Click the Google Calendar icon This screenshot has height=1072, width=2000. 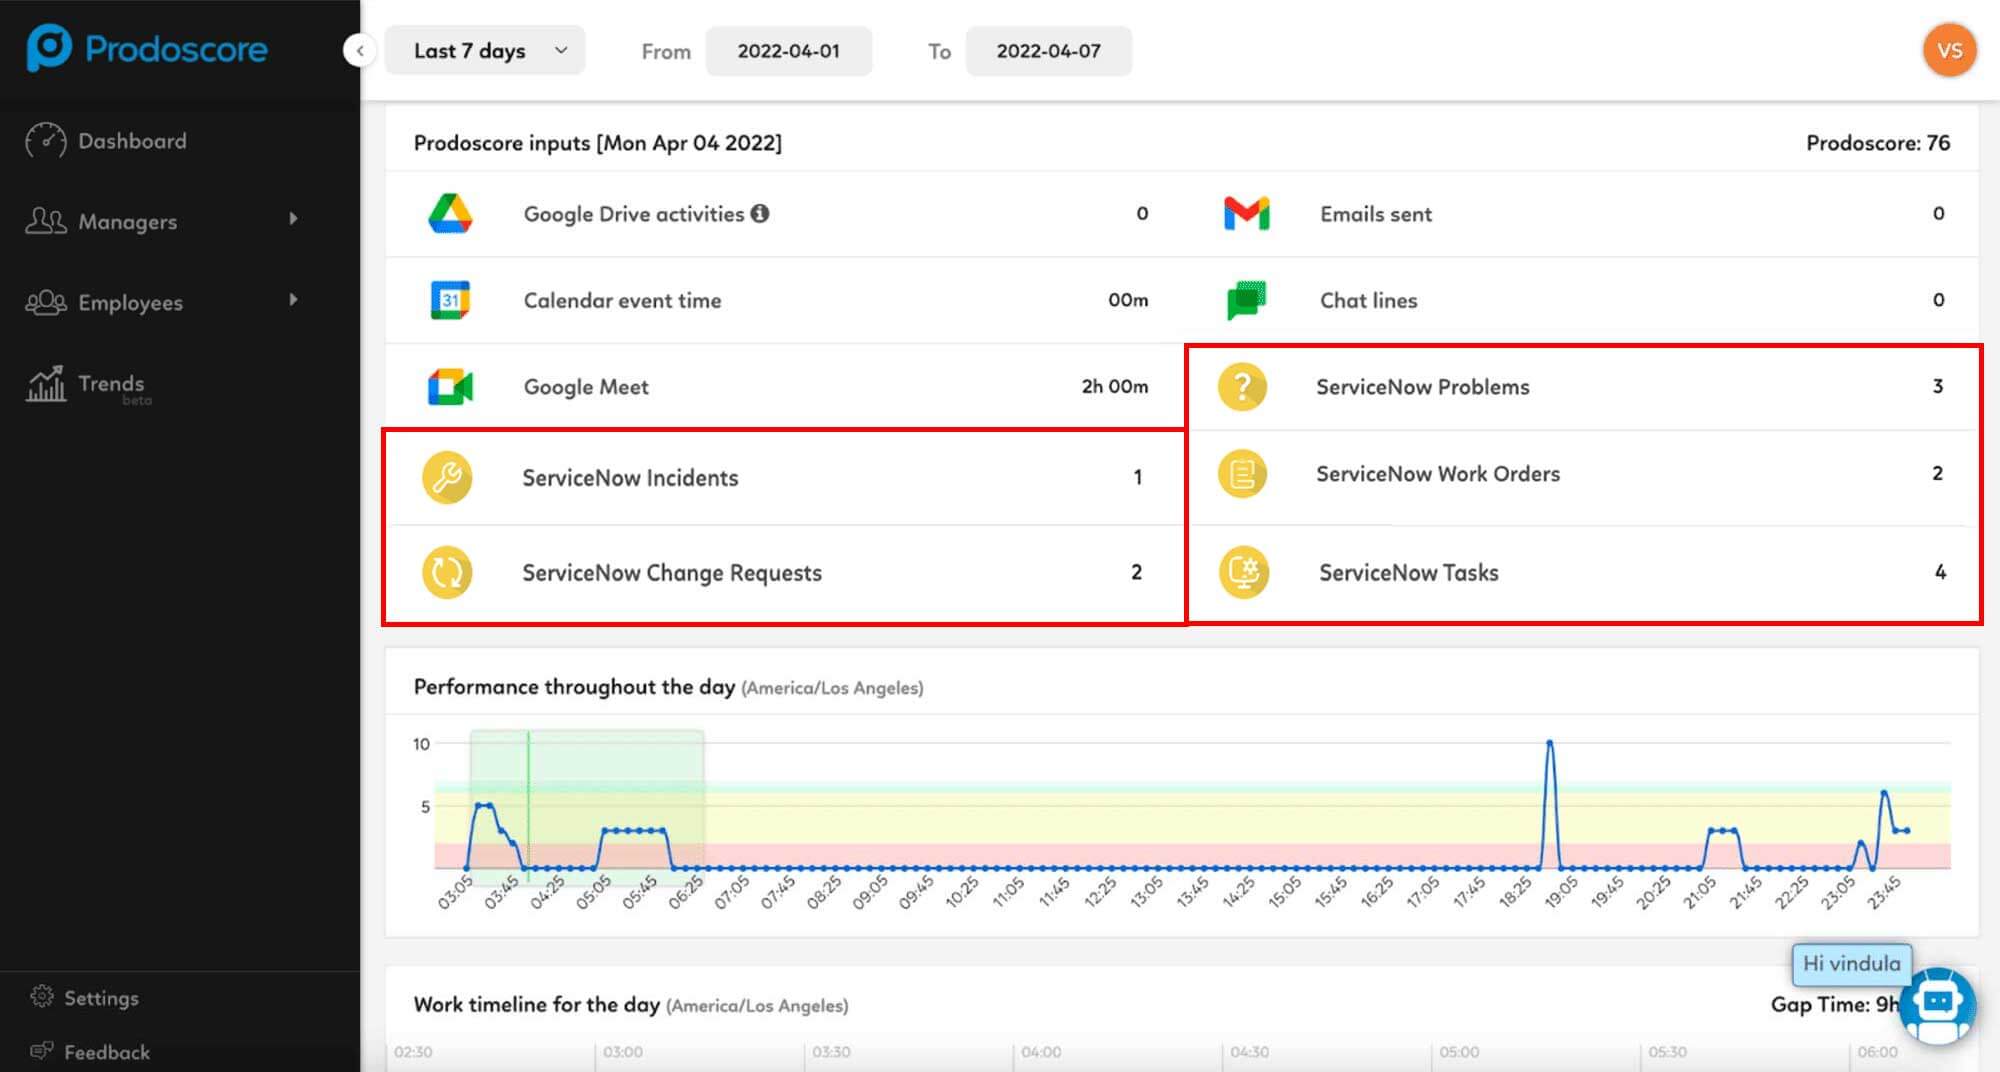[x=450, y=300]
